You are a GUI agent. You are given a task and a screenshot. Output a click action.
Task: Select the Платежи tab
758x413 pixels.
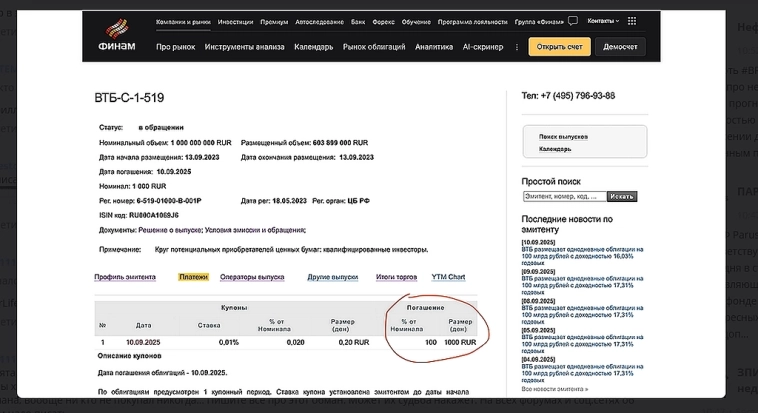point(193,277)
